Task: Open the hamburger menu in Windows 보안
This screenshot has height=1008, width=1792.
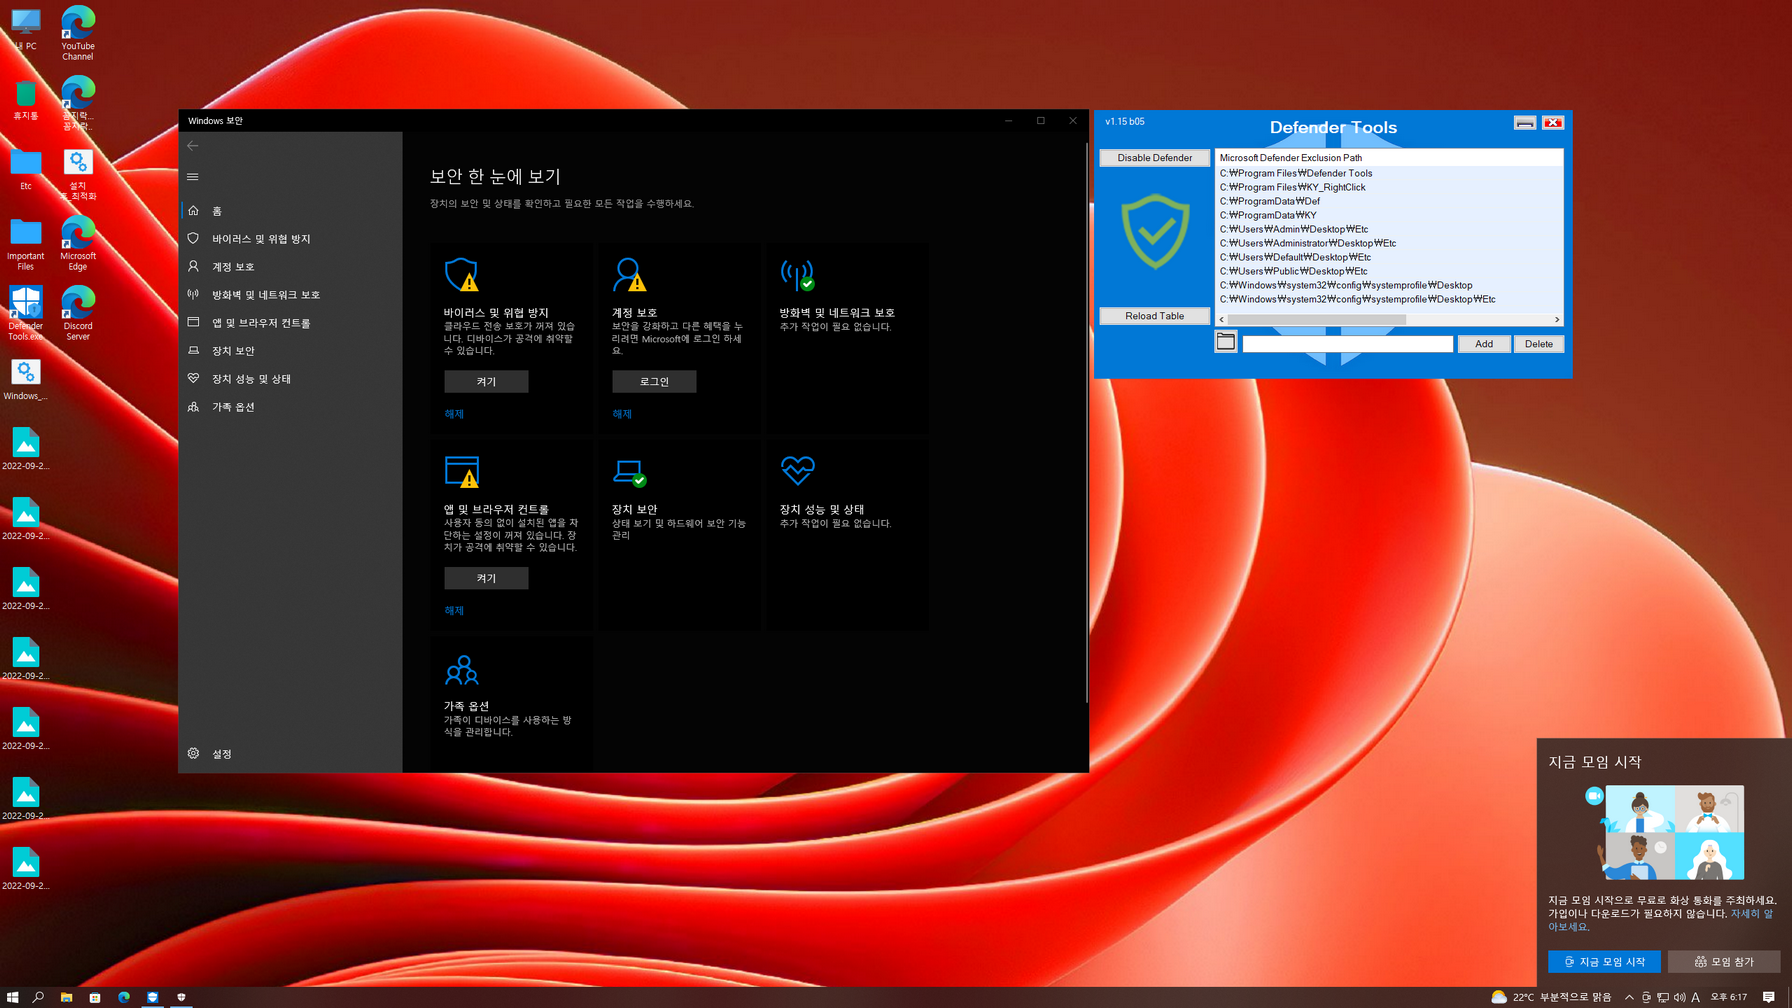Action: pyautogui.click(x=193, y=177)
